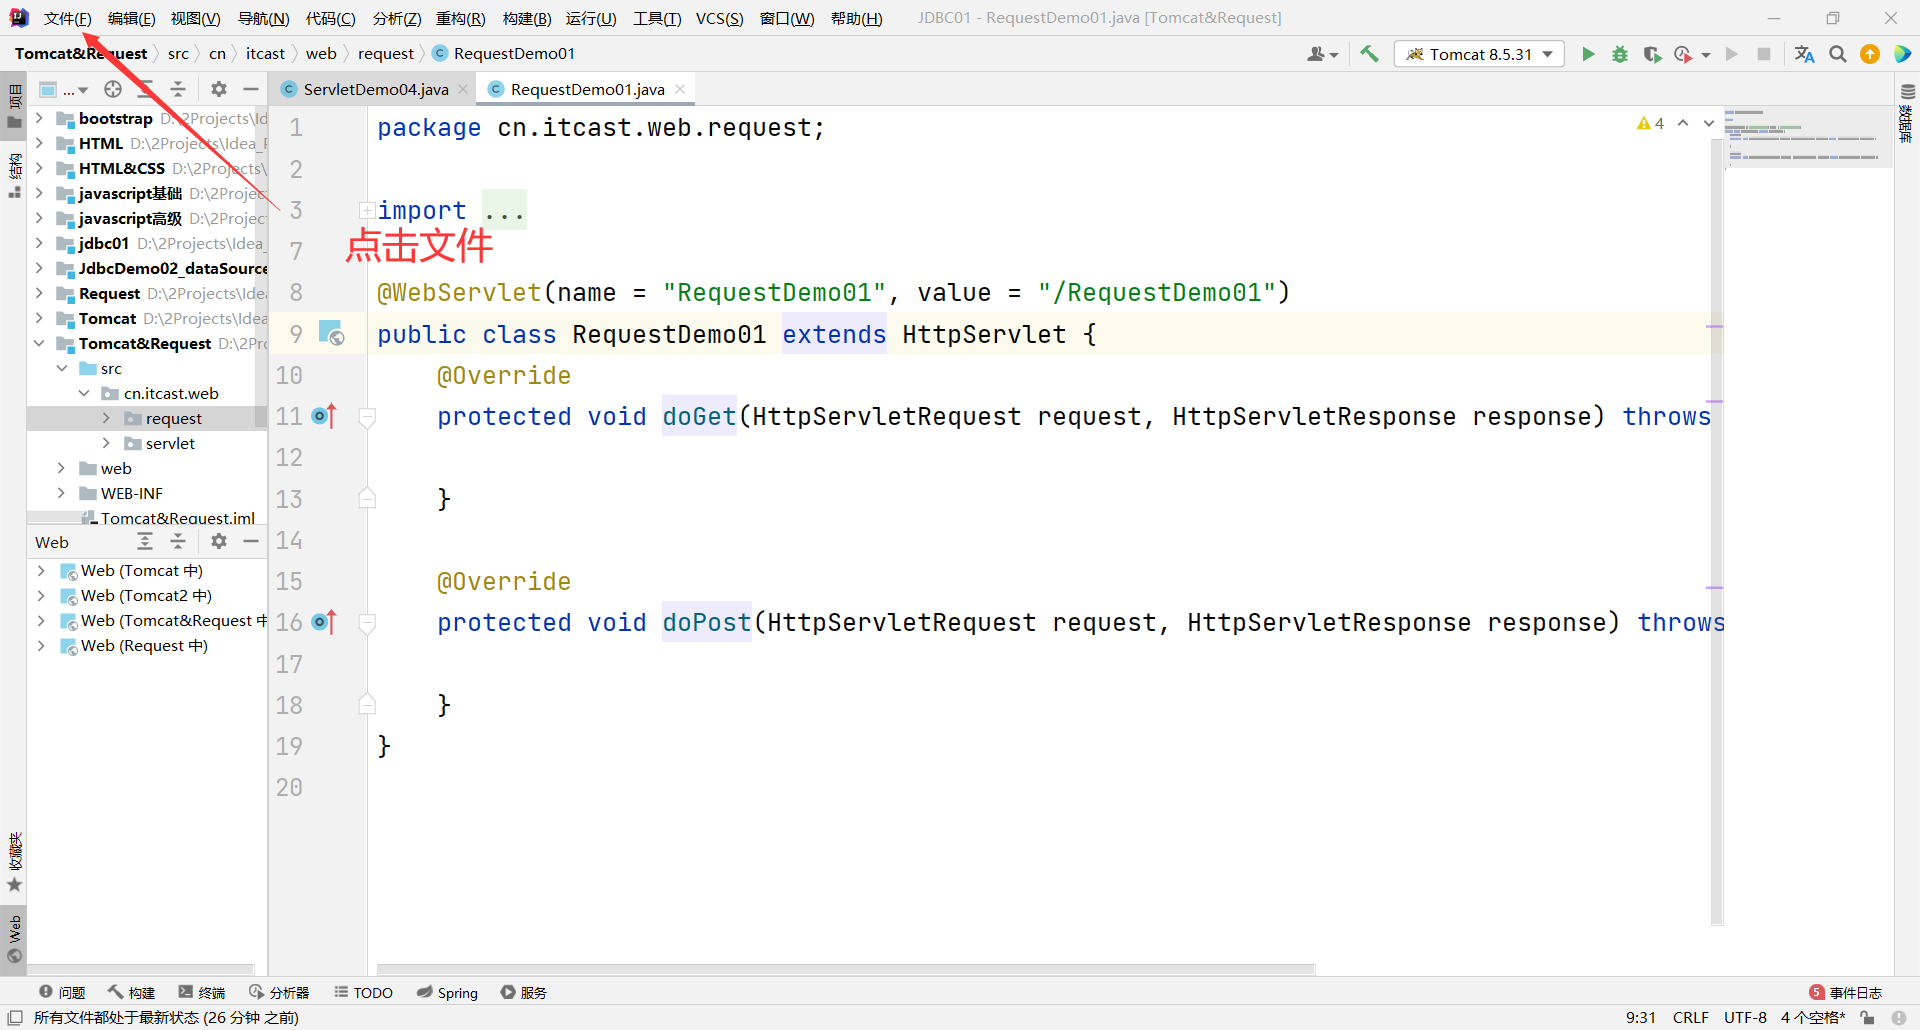Click the stop button square icon
1920x1030 pixels.
click(x=1764, y=54)
